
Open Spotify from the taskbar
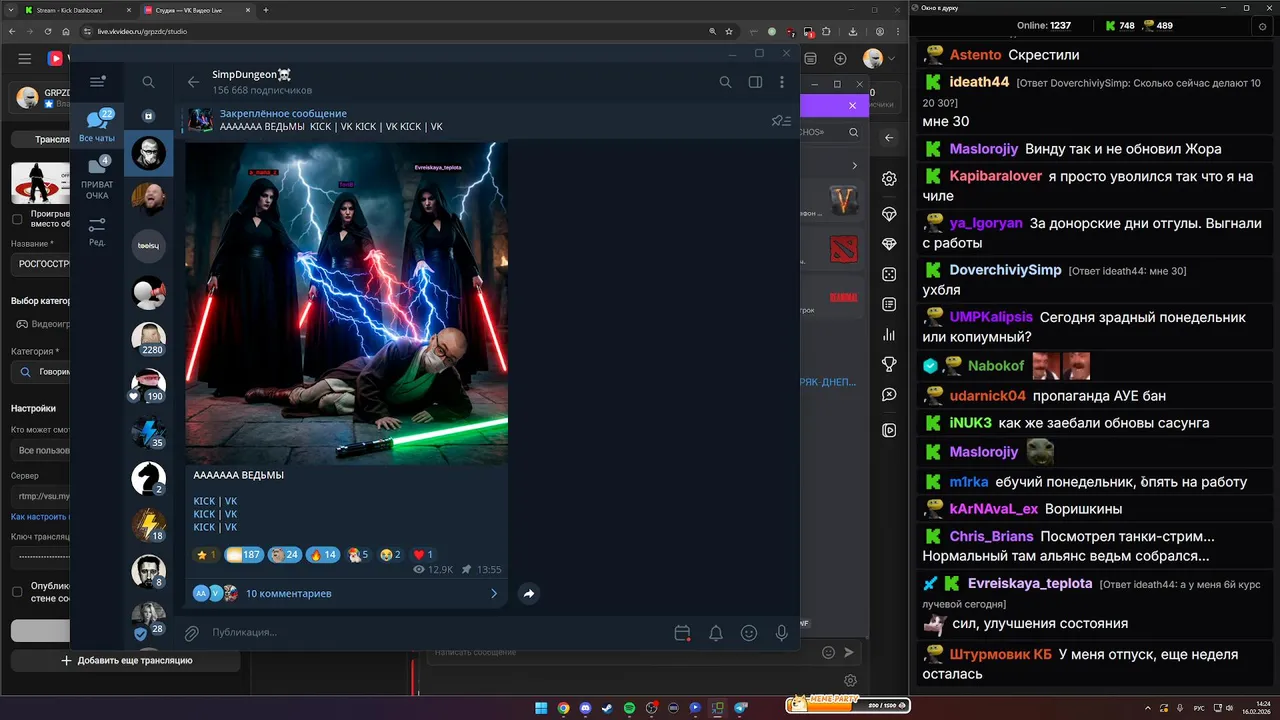coord(629,708)
